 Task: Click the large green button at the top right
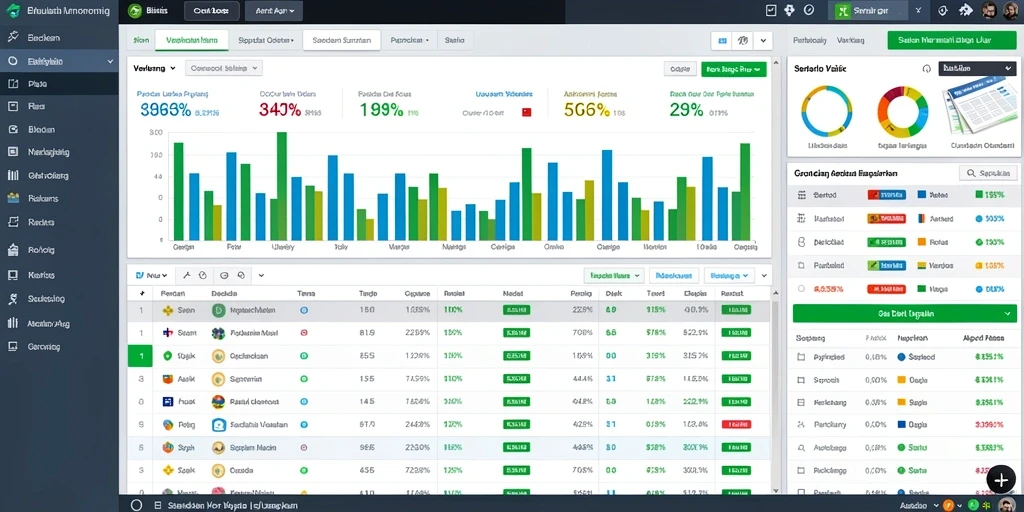pyautogui.click(x=953, y=40)
